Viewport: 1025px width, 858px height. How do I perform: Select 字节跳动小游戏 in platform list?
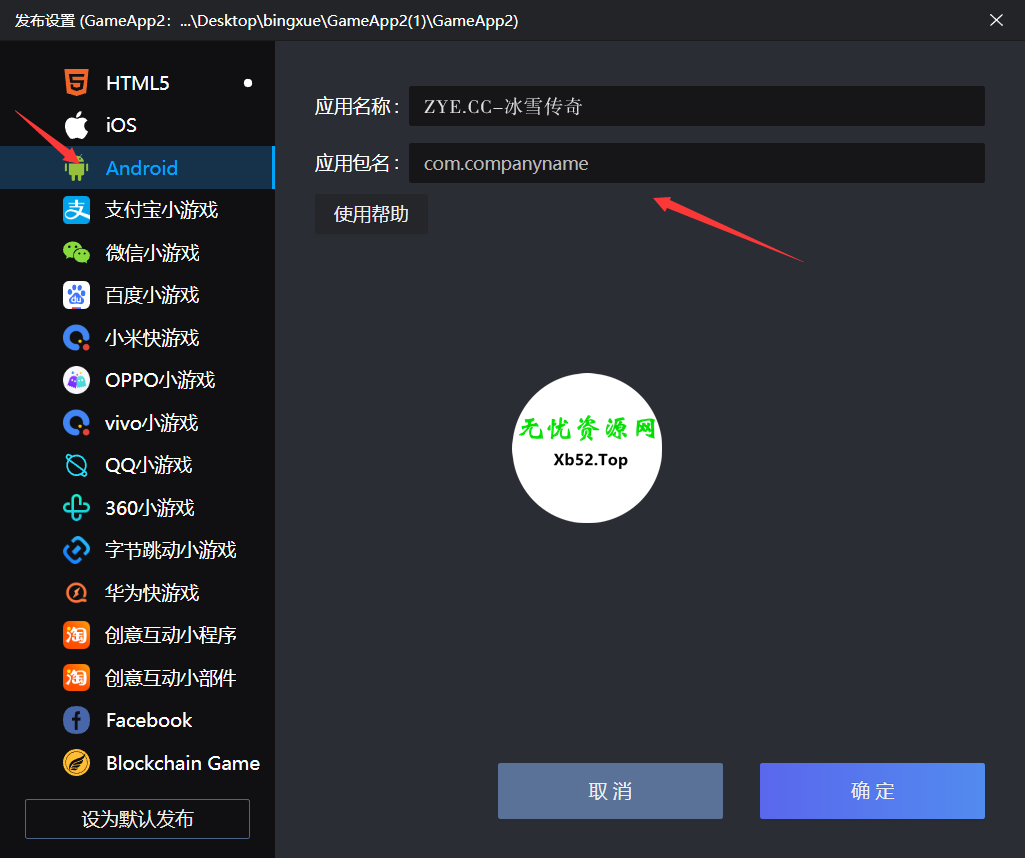(x=137, y=550)
